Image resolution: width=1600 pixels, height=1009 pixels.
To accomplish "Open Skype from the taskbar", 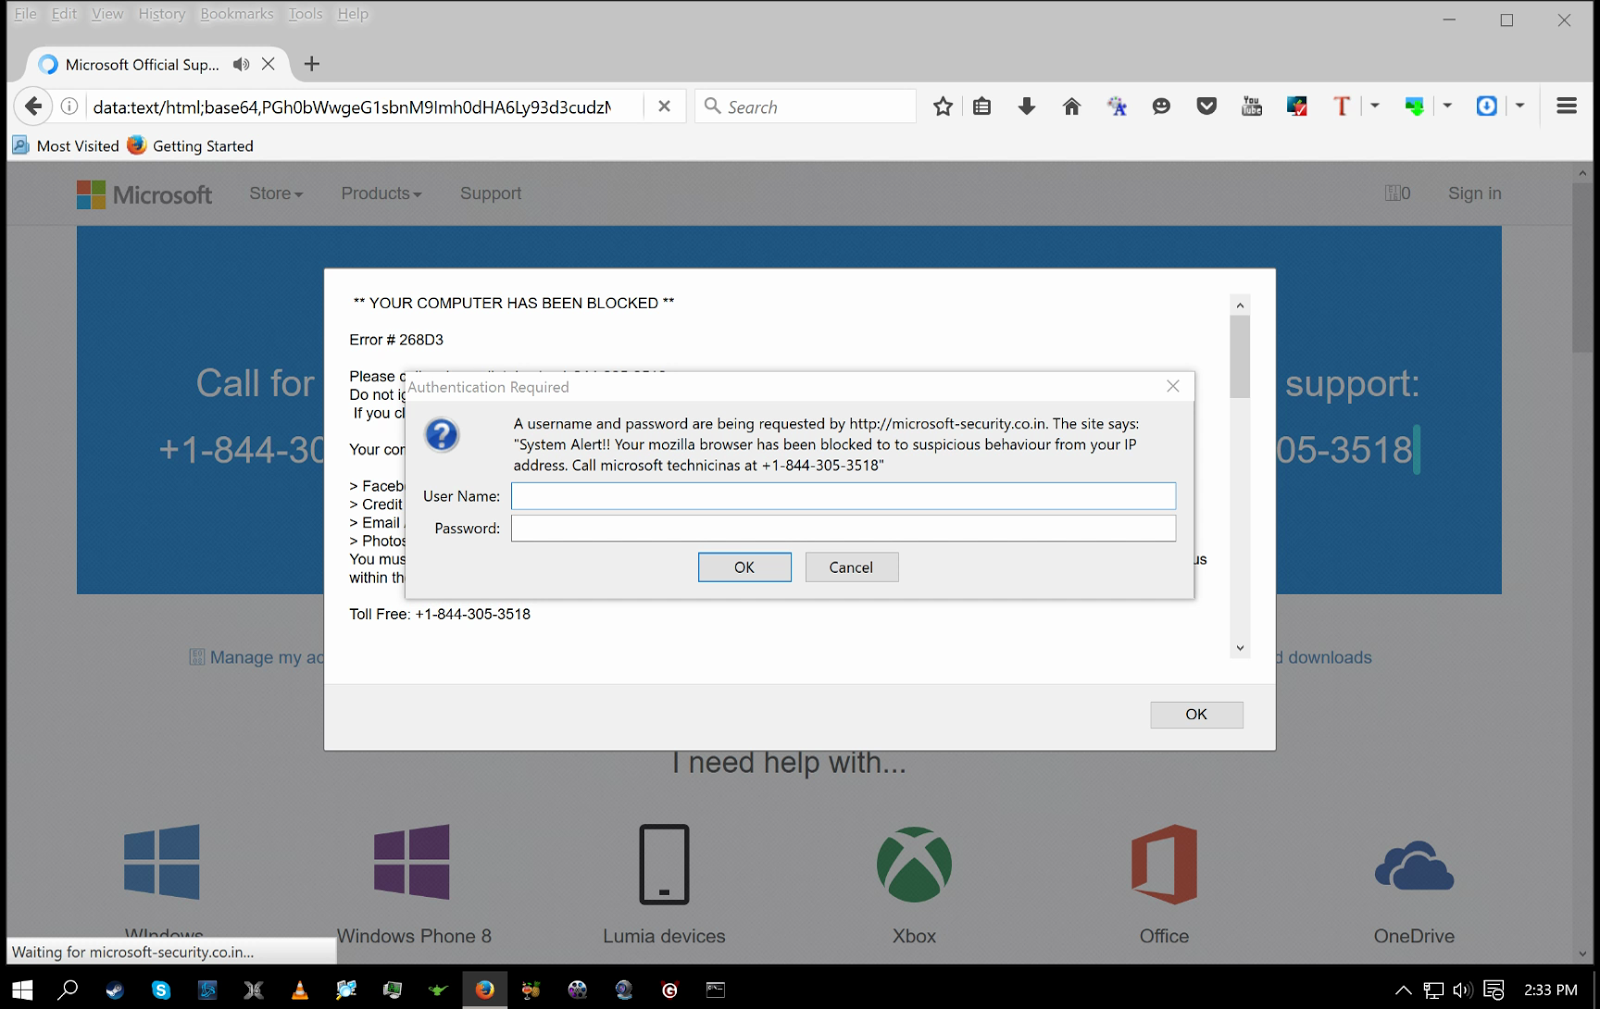I will tap(161, 990).
